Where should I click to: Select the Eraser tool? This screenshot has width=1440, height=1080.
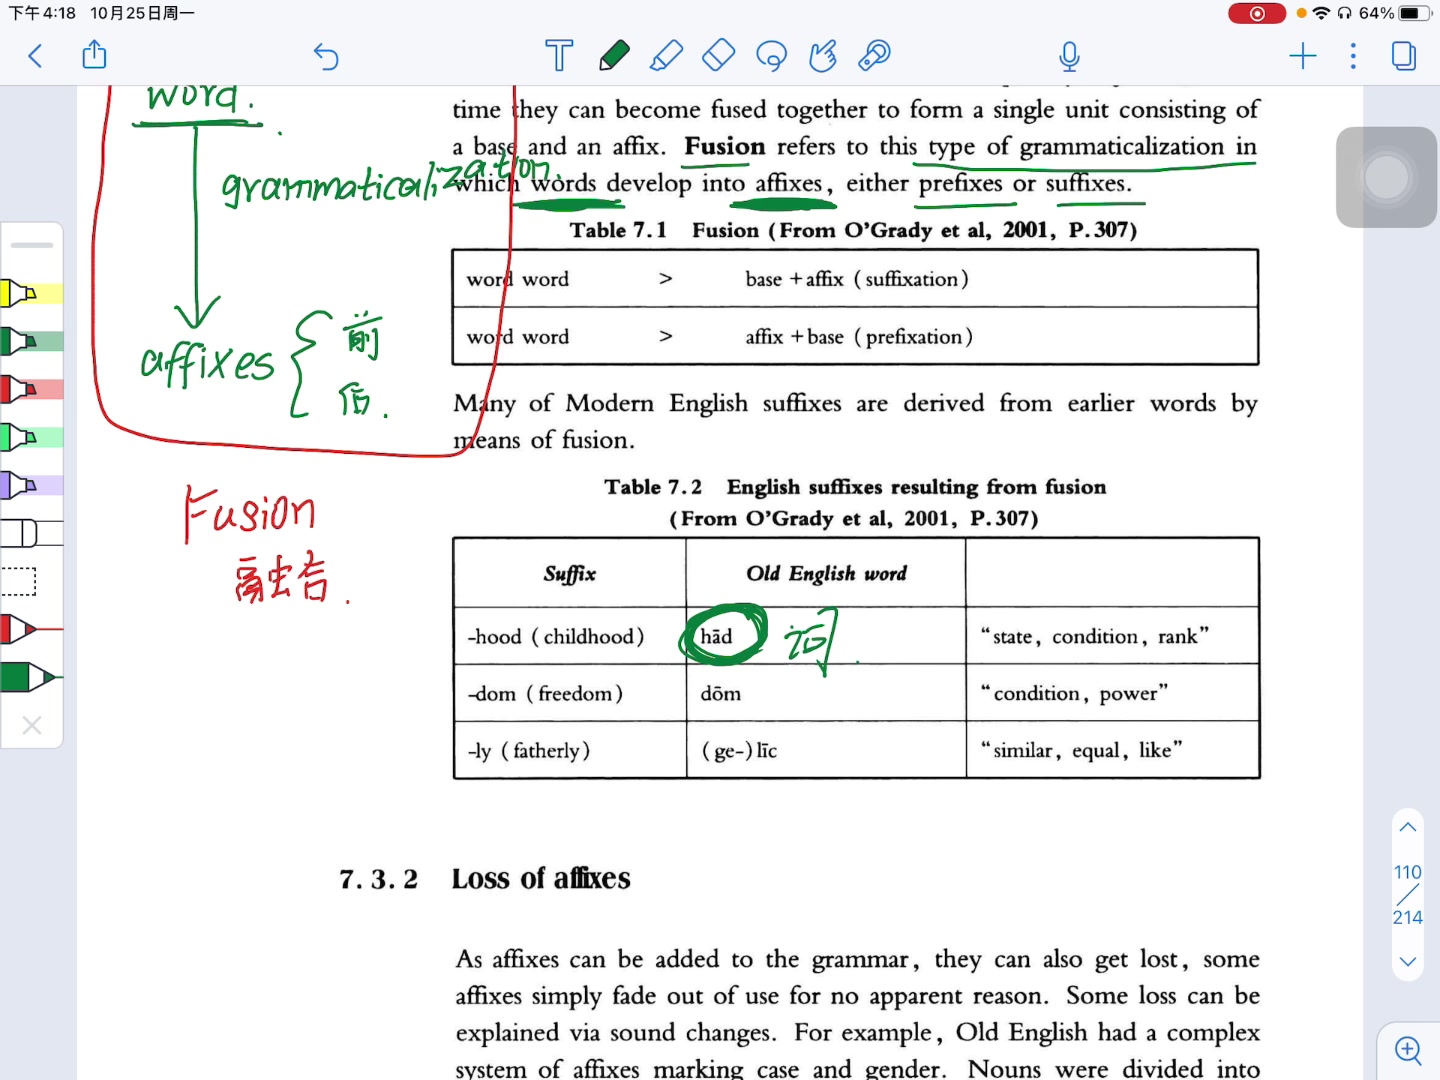[719, 56]
